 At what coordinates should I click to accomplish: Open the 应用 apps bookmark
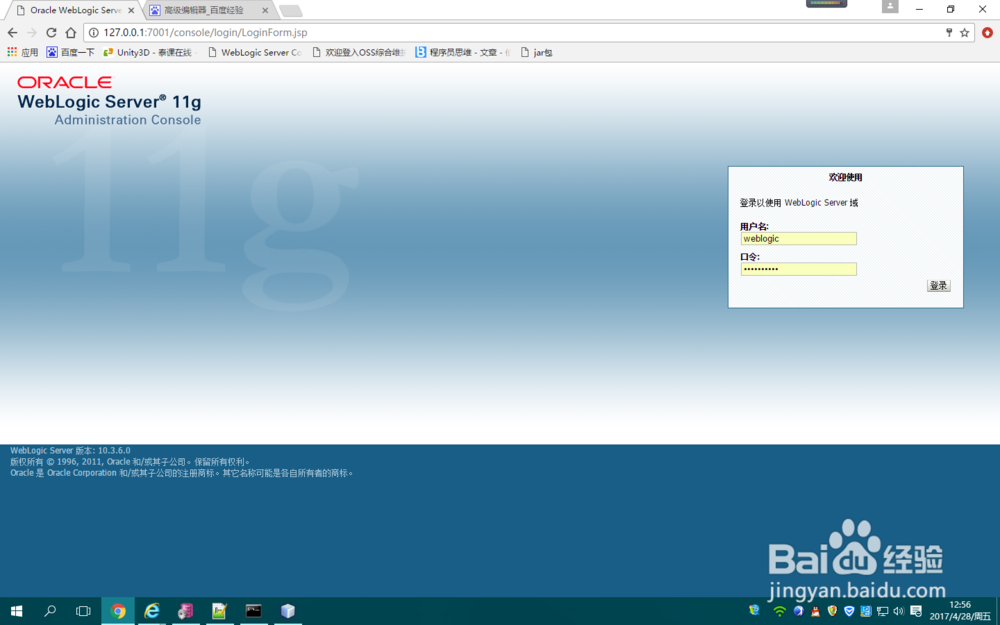point(23,52)
